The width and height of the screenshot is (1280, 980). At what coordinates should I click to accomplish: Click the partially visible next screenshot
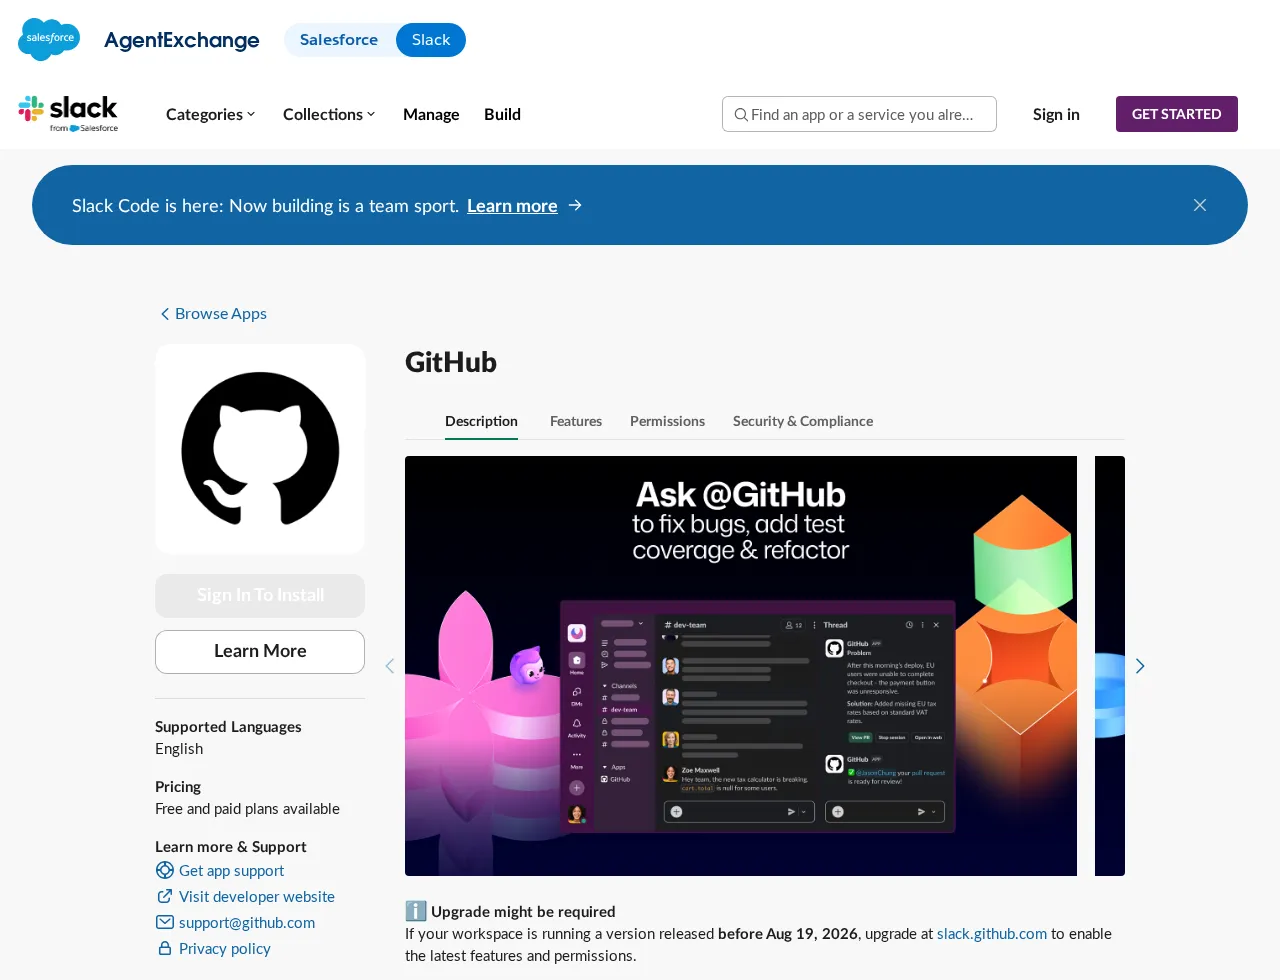[x=1110, y=666]
